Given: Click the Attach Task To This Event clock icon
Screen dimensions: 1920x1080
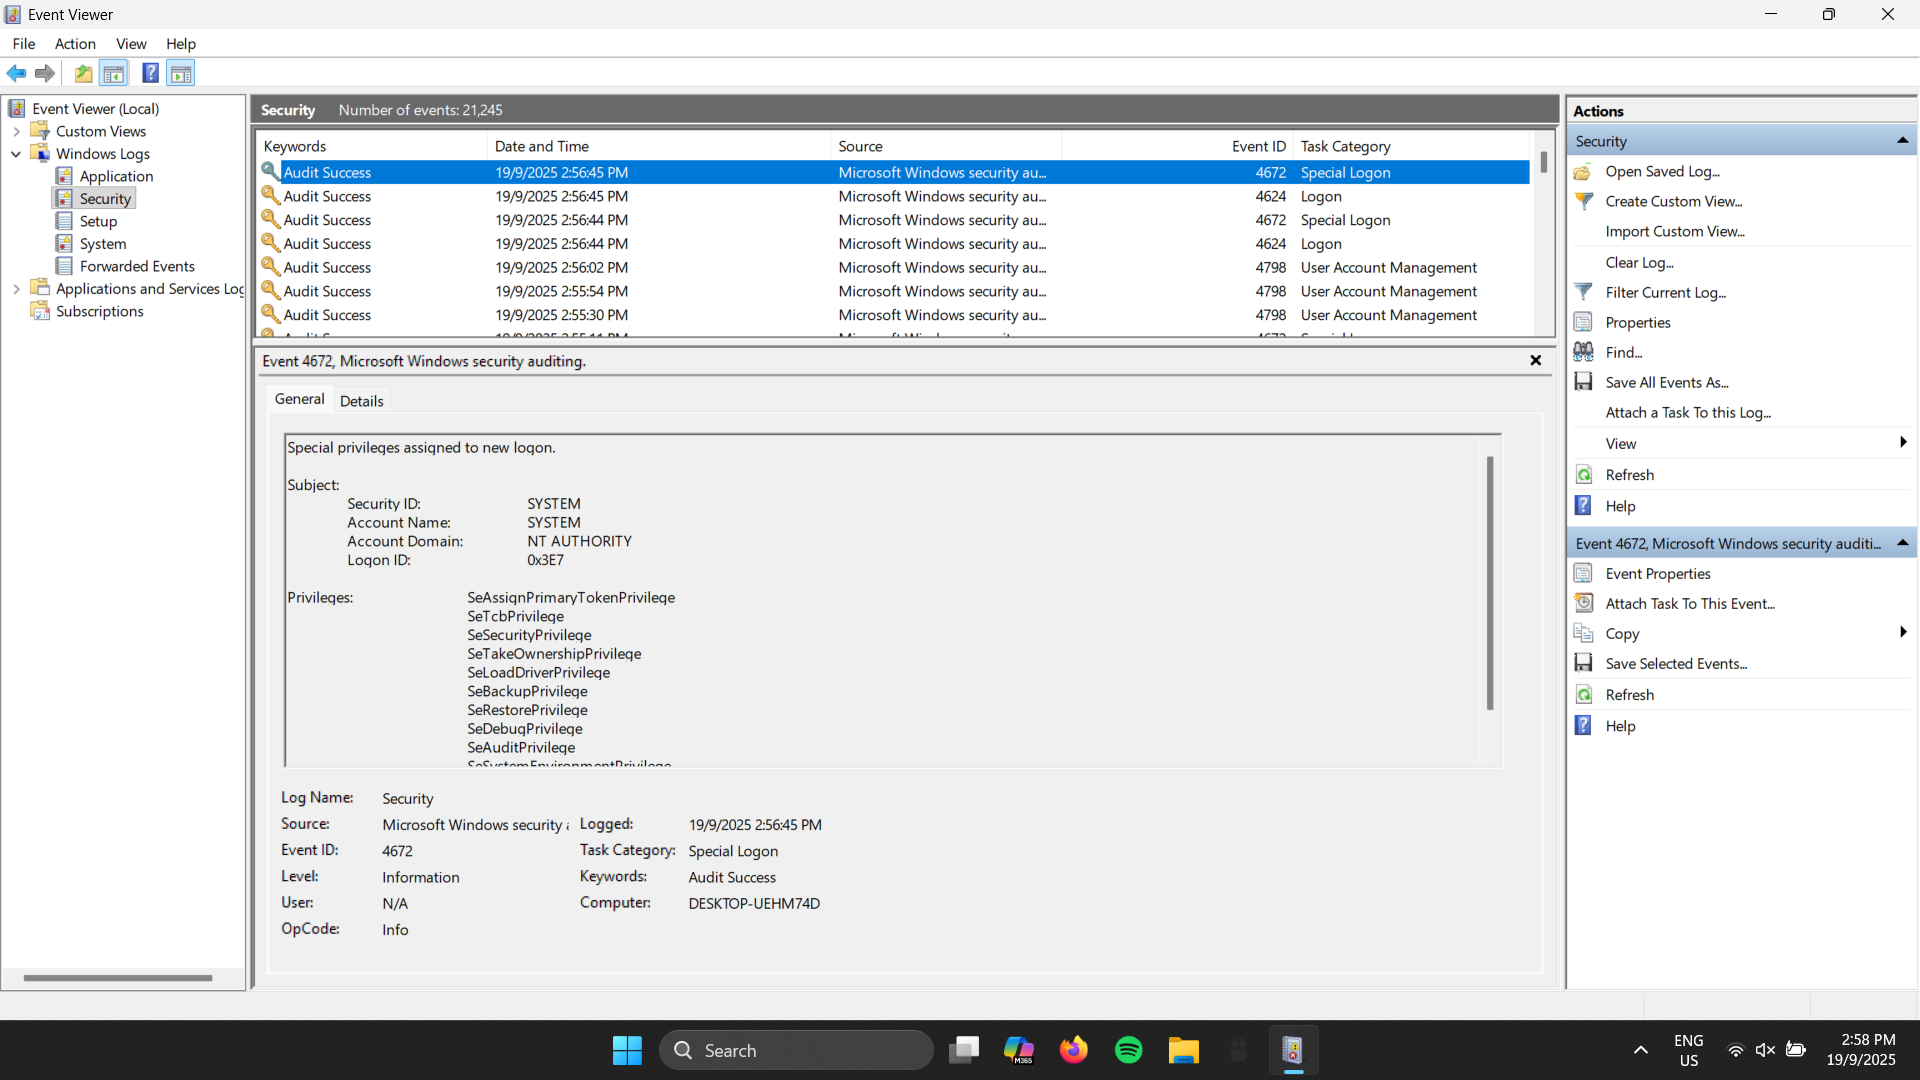Looking at the screenshot, I should click(1584, 603).
